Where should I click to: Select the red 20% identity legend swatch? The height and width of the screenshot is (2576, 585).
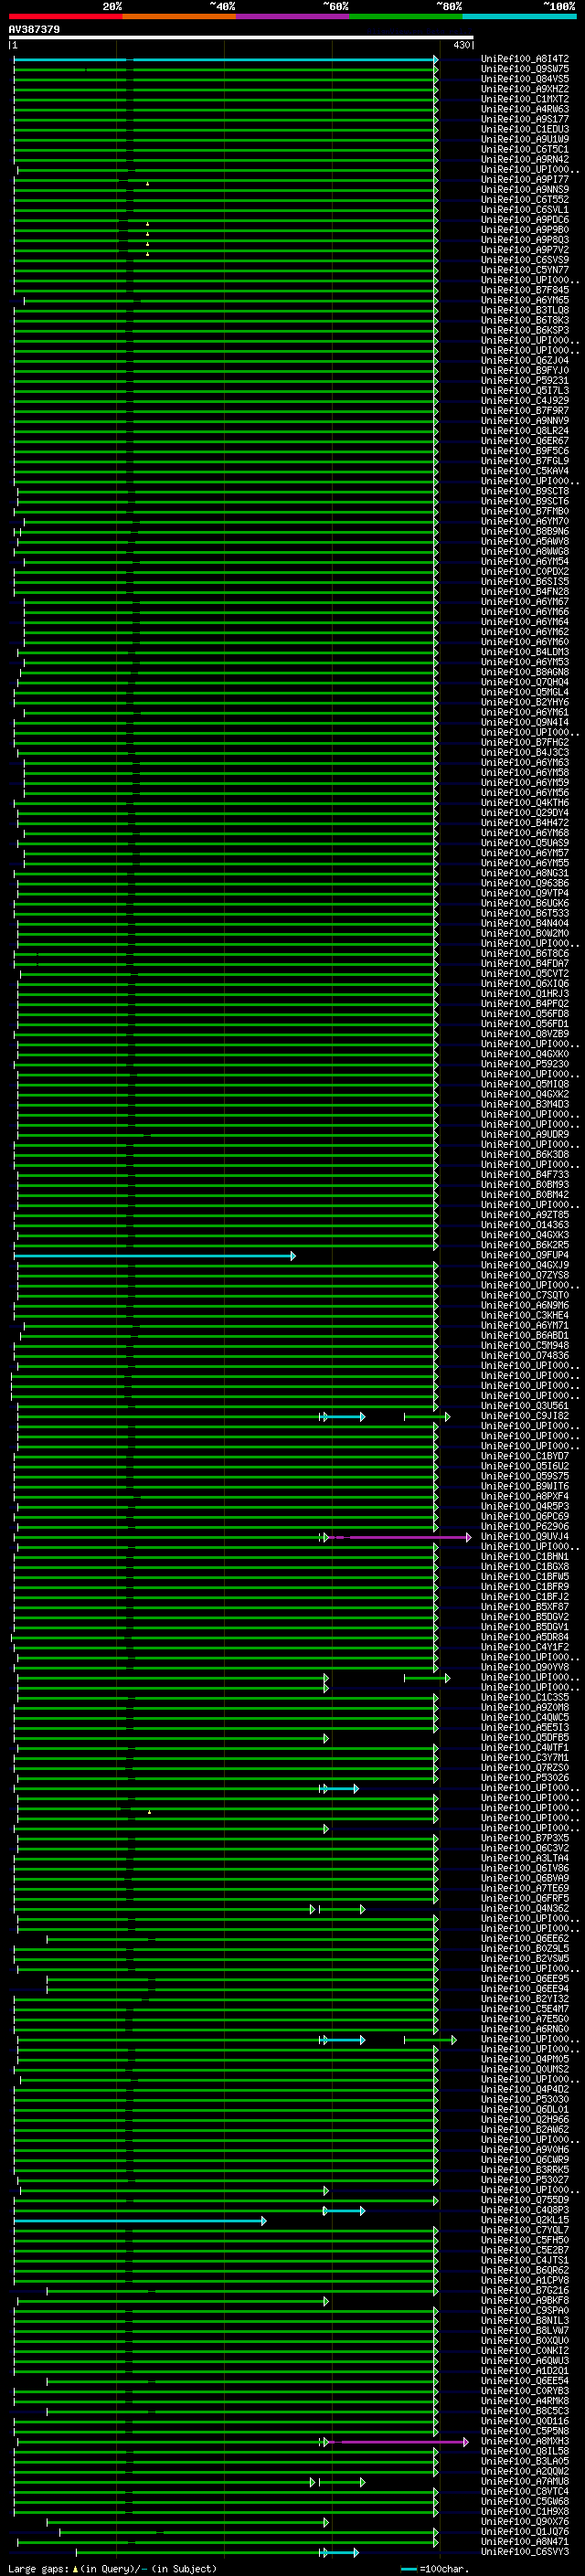(x=65, y=16)
